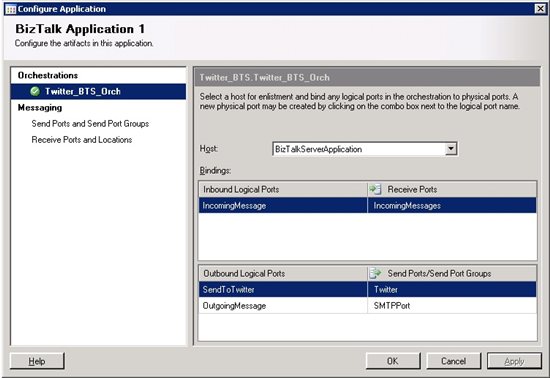Click the Configure Application title bar icon

(11, 9)
